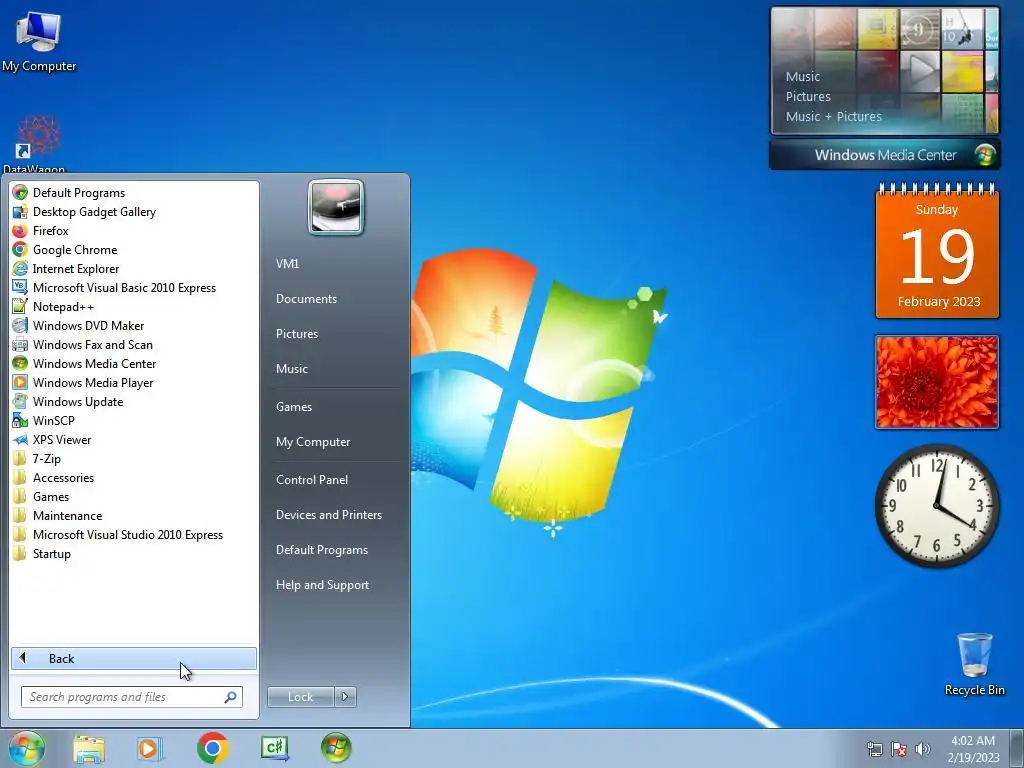Image resolution: width=1024 pixels, height=768 pixels.
Task: Expand the Startup folder
Action: coord(52,552)
